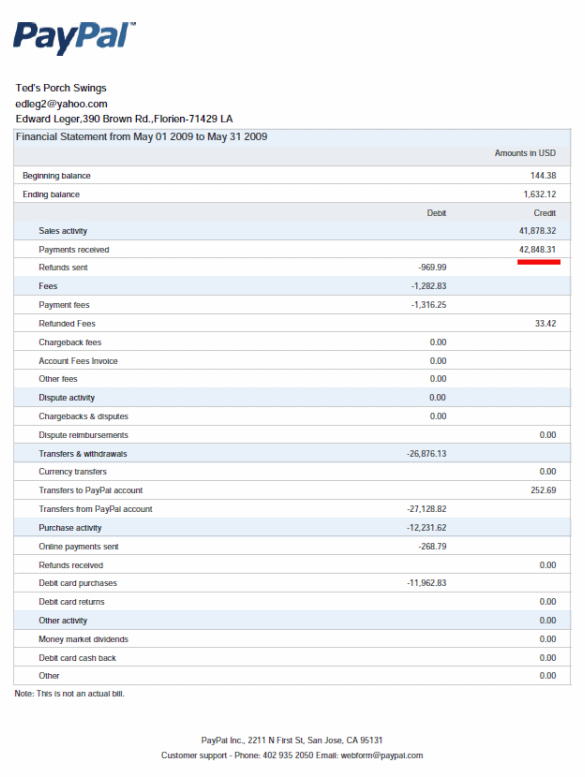Image resolution: width=585 pixels, height=777 pixels.
Task: Click the 'Note: This is not an actual bill' text
Action: (69, 694)
